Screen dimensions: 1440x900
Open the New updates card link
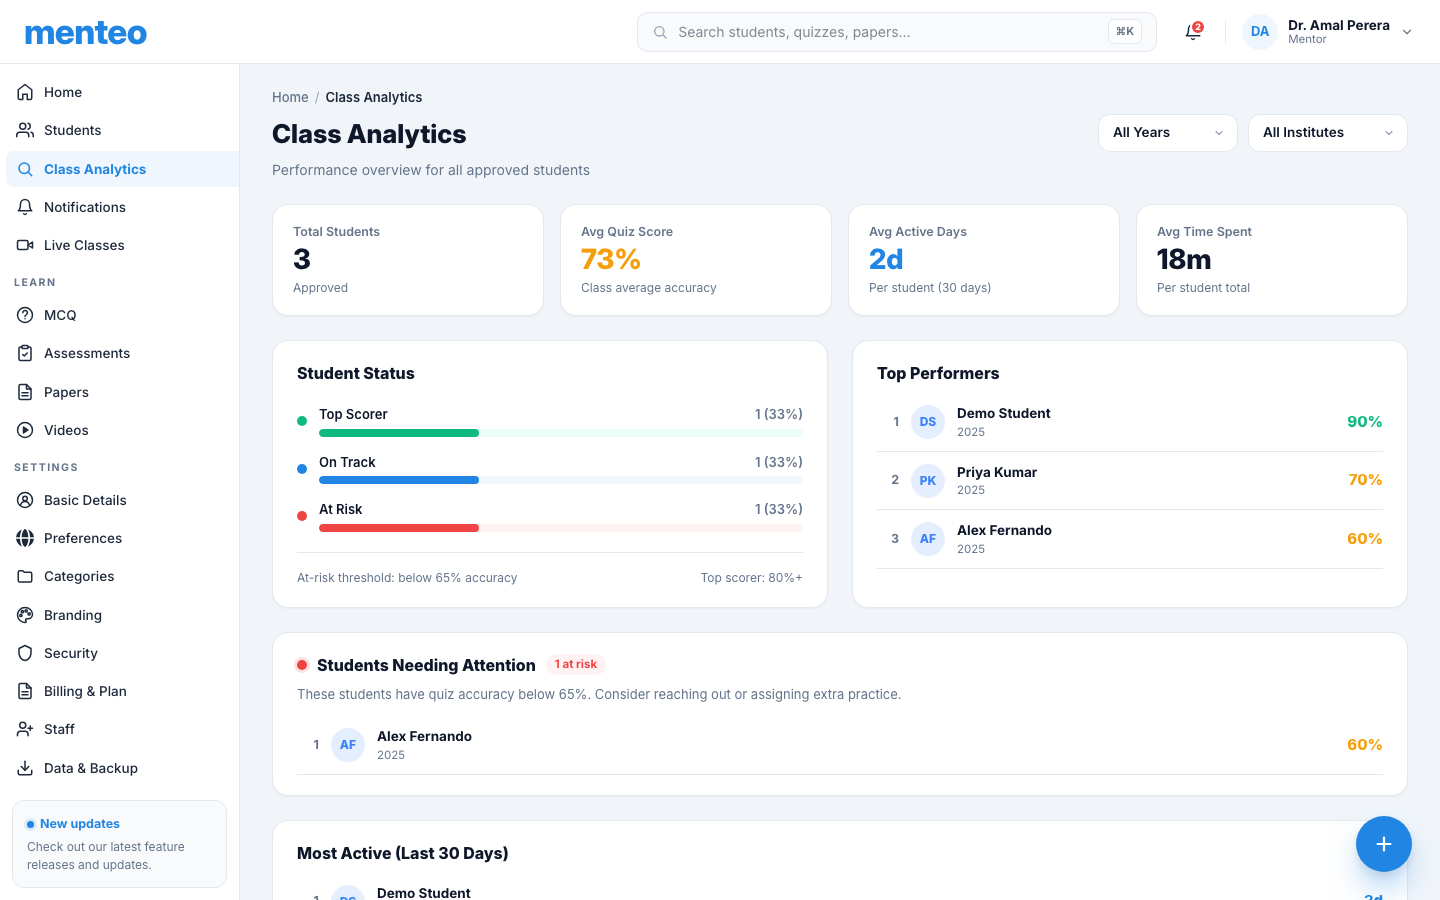[119, 844]
